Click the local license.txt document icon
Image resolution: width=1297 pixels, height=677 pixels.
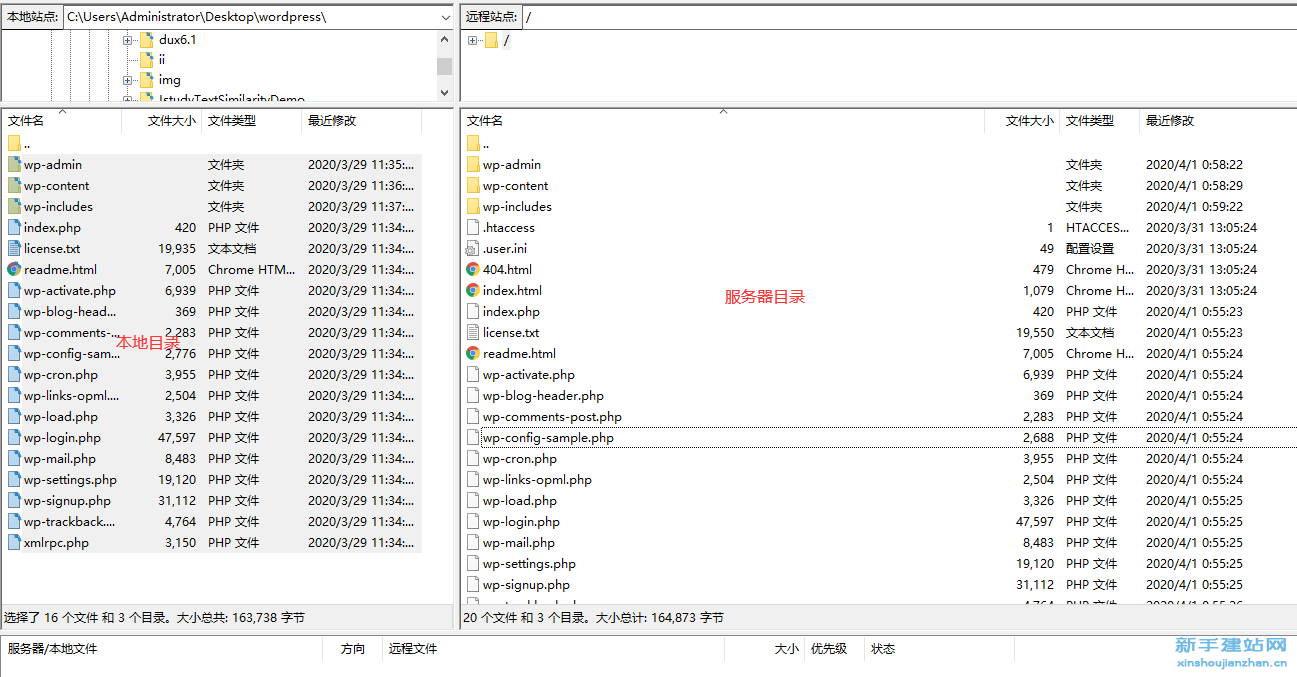point(14,248)
